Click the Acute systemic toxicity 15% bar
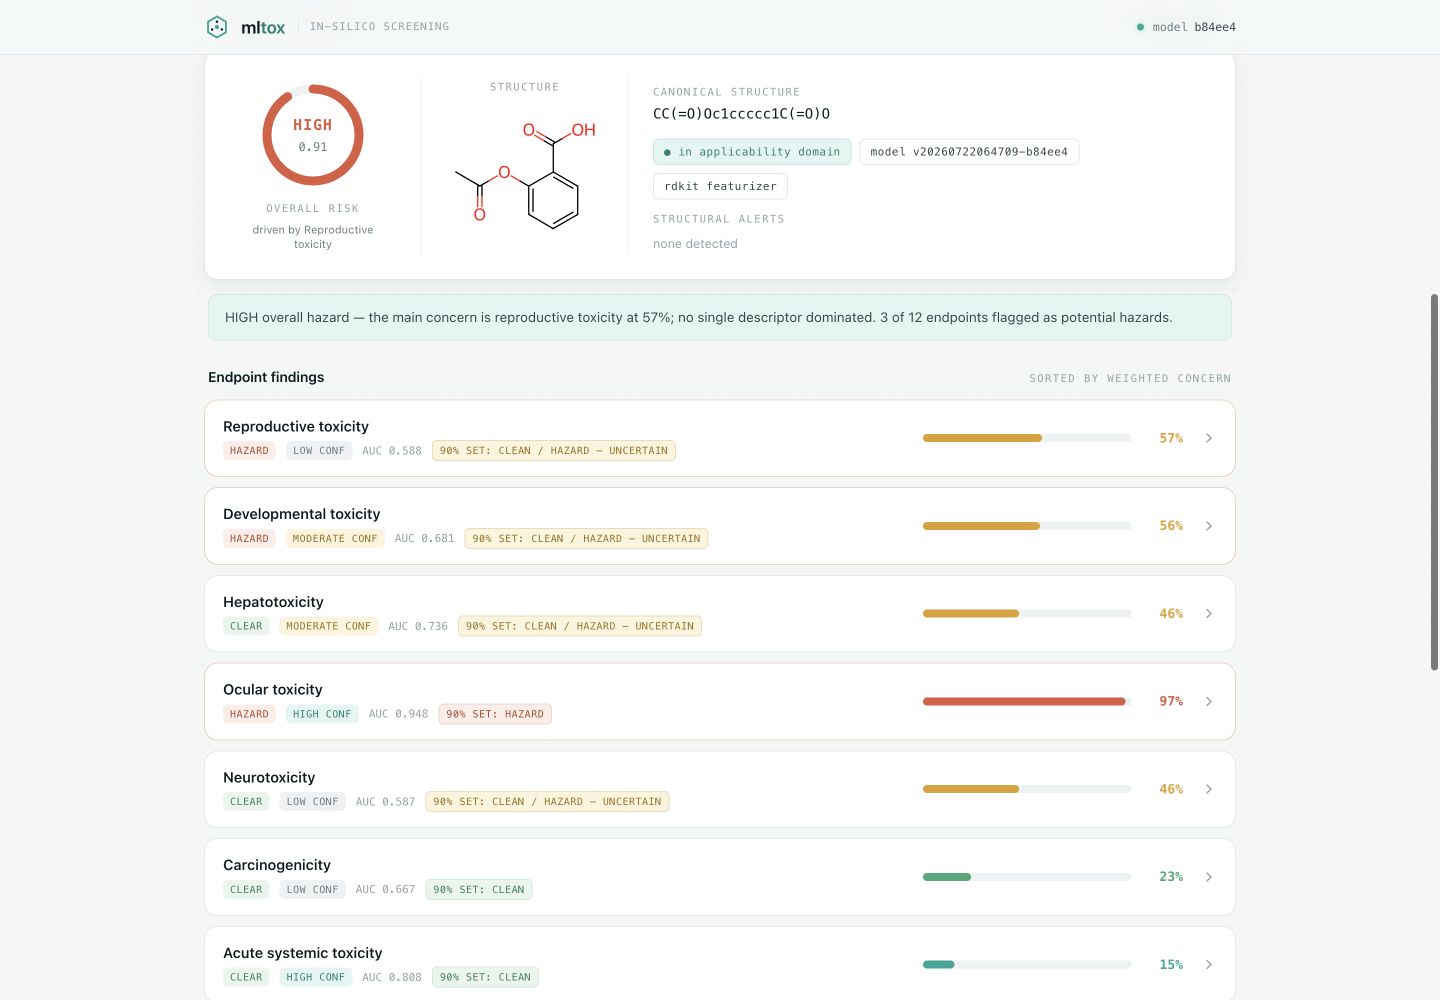Screen dimensions: 1440x1000 click(1027, 965)
